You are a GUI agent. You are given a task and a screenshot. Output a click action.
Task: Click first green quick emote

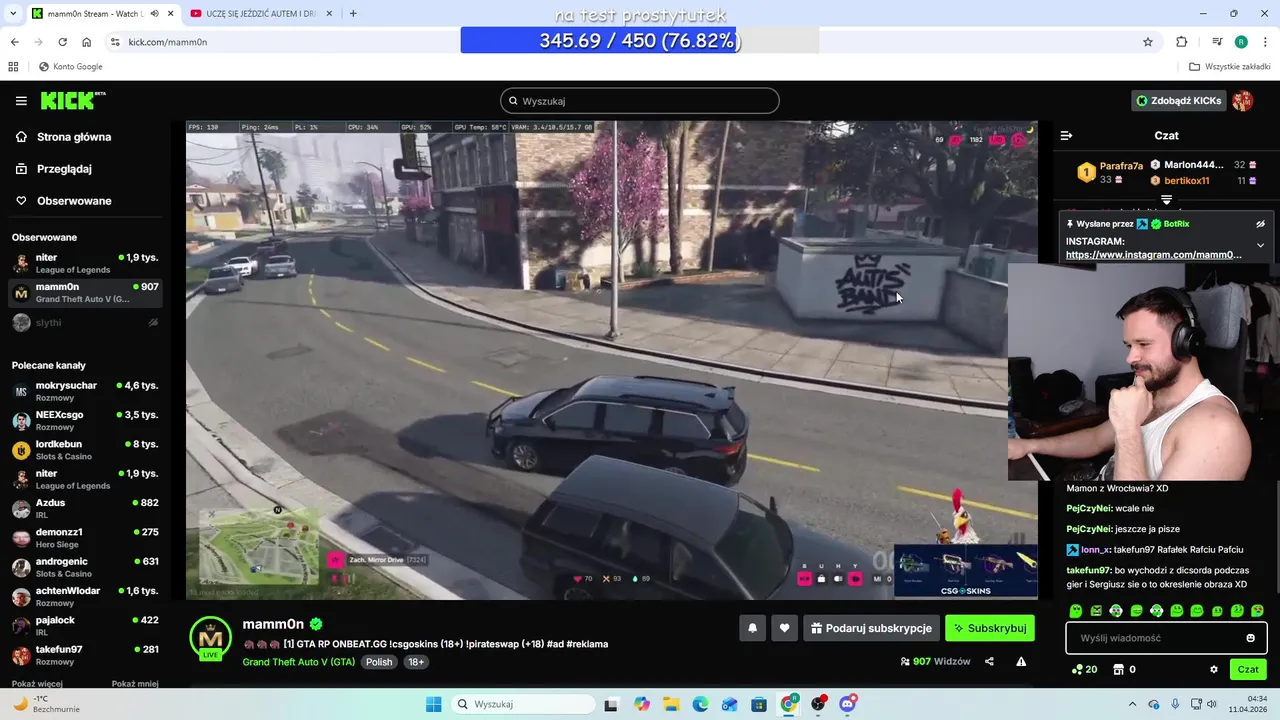(1076, 610)
